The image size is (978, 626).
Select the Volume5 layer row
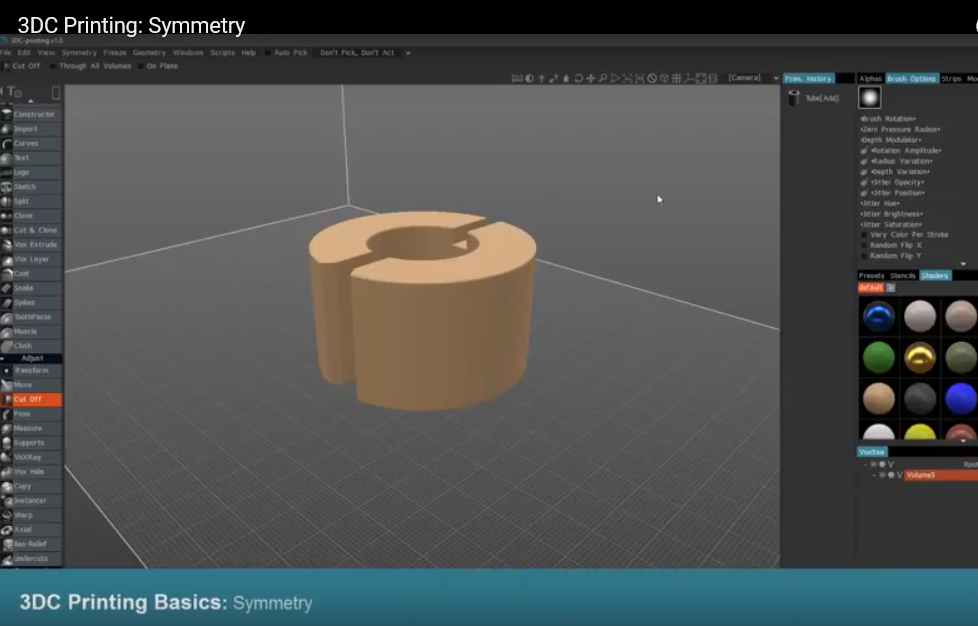[941, 475]
